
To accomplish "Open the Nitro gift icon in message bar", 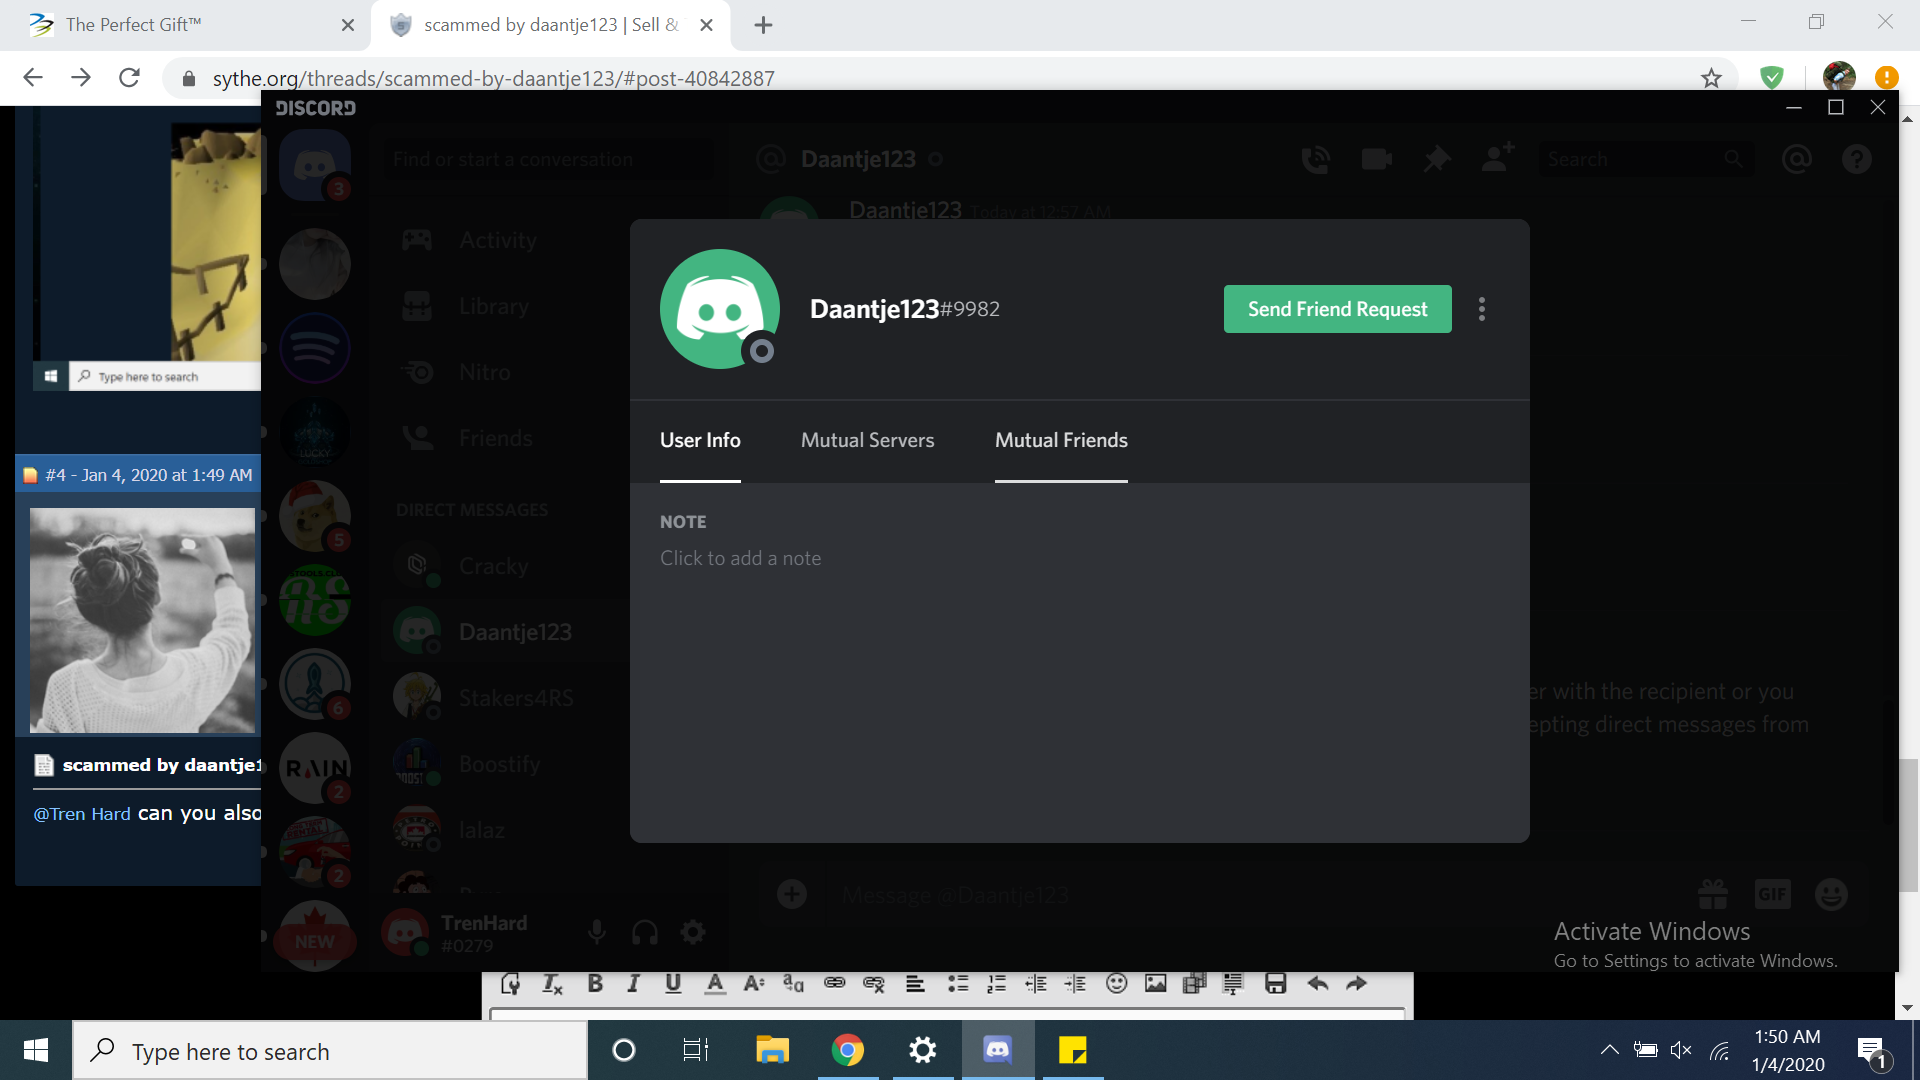I will pos(1713,894).
